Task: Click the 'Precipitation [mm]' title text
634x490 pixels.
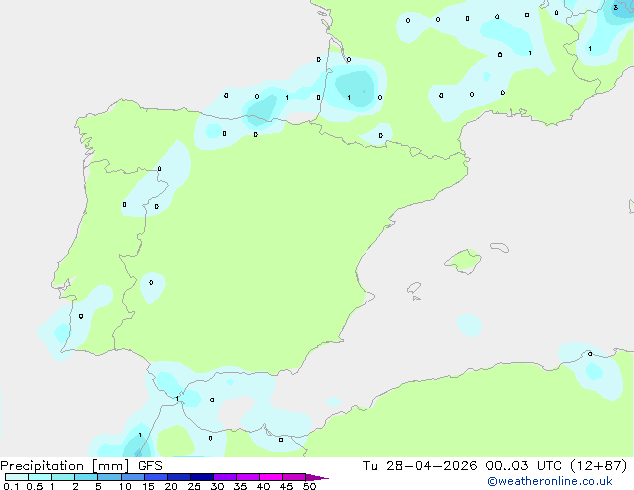Action: 65,466
